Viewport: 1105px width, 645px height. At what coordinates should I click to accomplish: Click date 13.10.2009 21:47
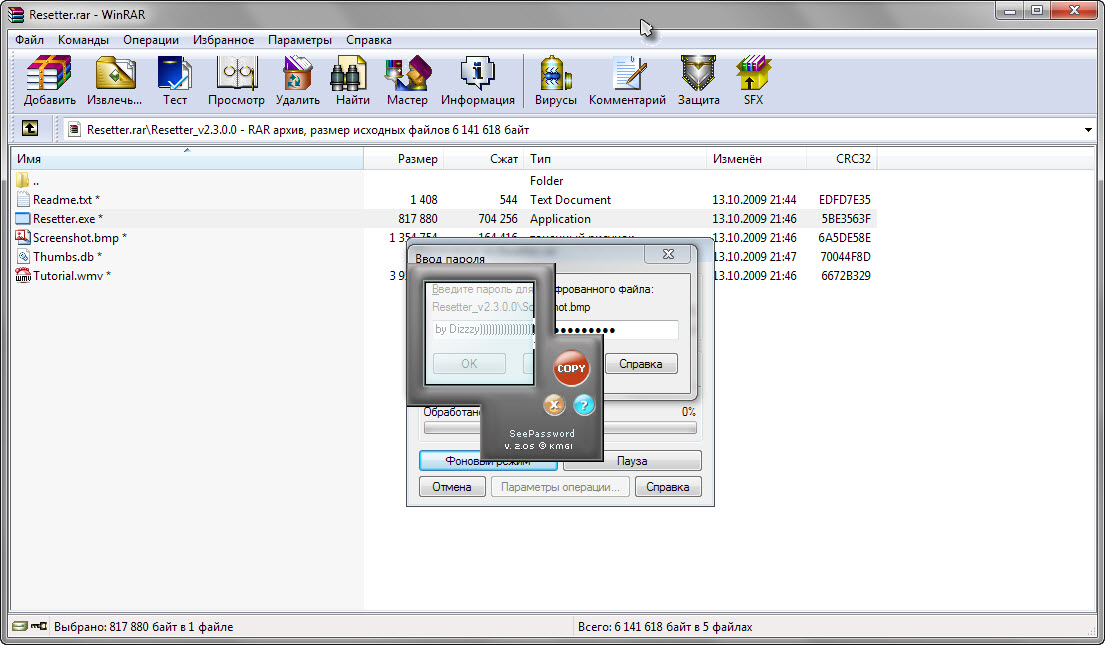[x=754, y=257]
